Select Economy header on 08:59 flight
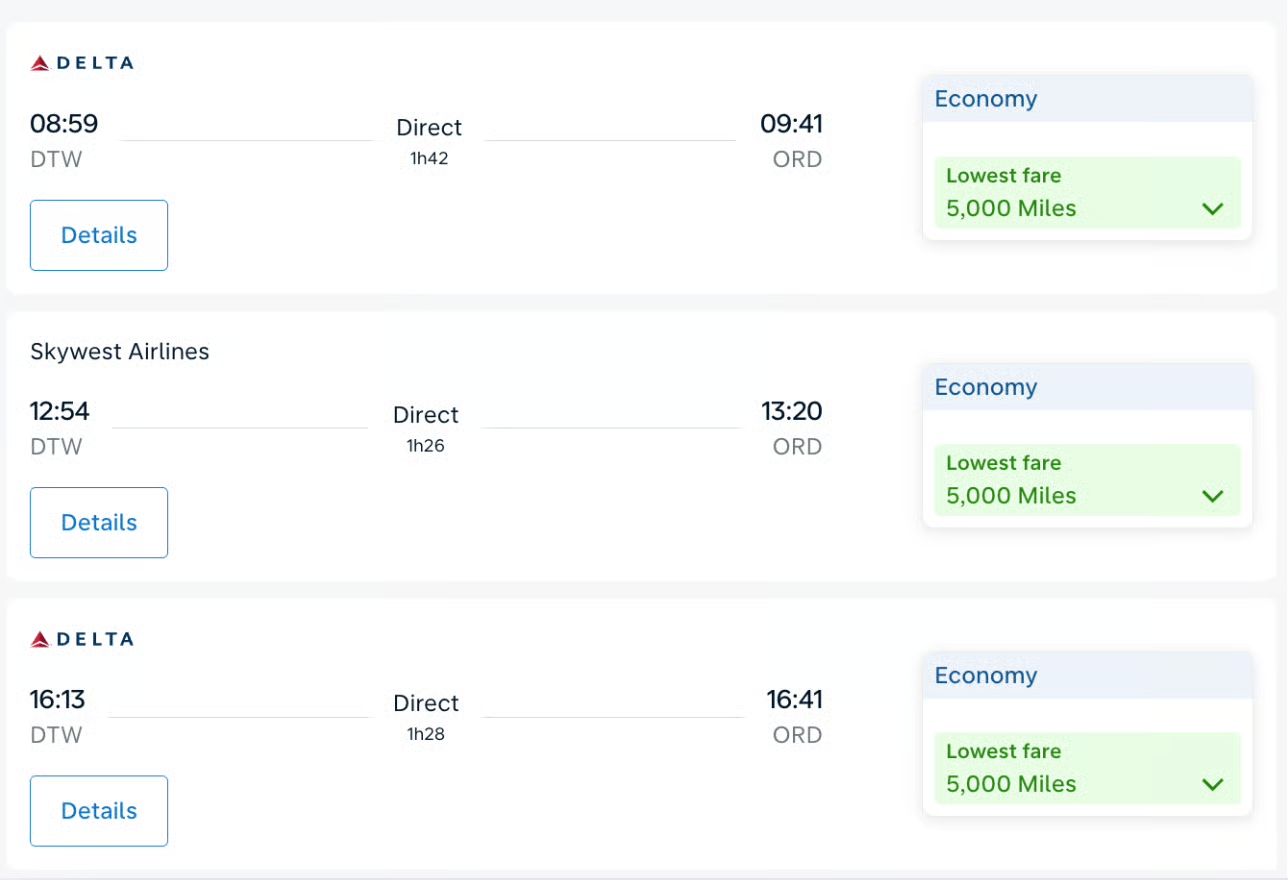Viewport: 1288px width, 880px height. (985, 99)
